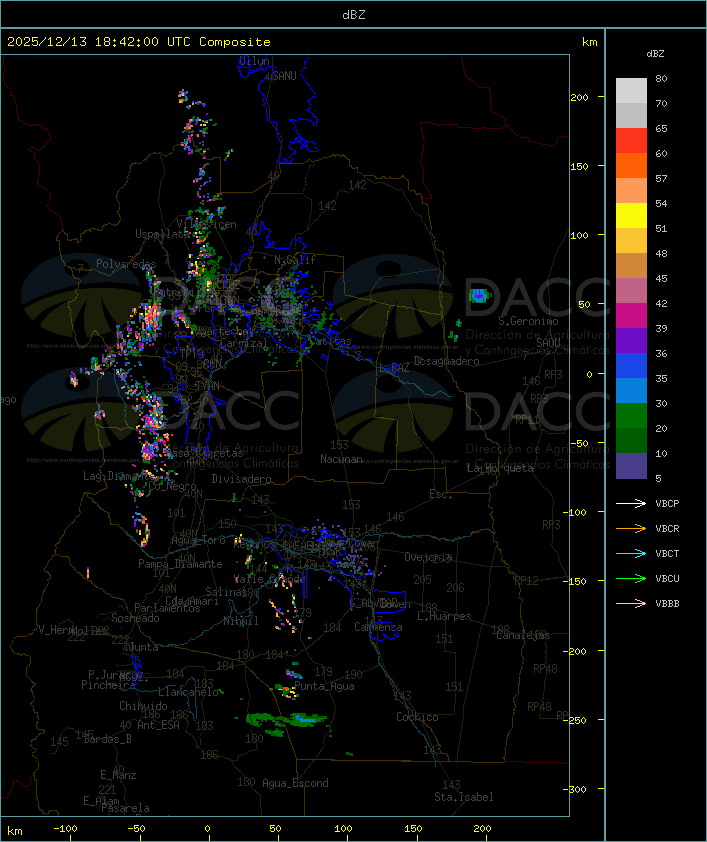Click the green VBCU arrow icon
The width and height of the screenshot is (707, 842).
coord(631,578)
